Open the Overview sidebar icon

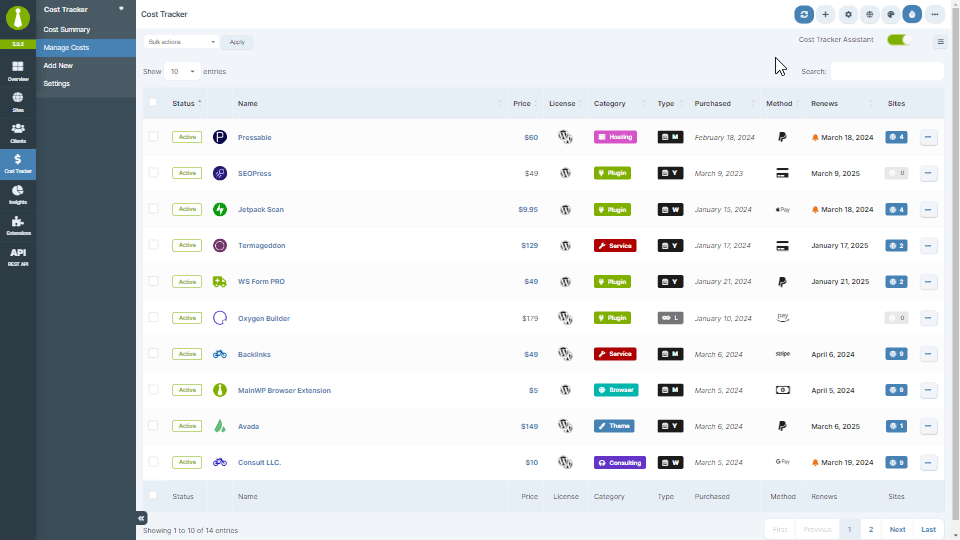pyautogui.click(x=18, y=71)
